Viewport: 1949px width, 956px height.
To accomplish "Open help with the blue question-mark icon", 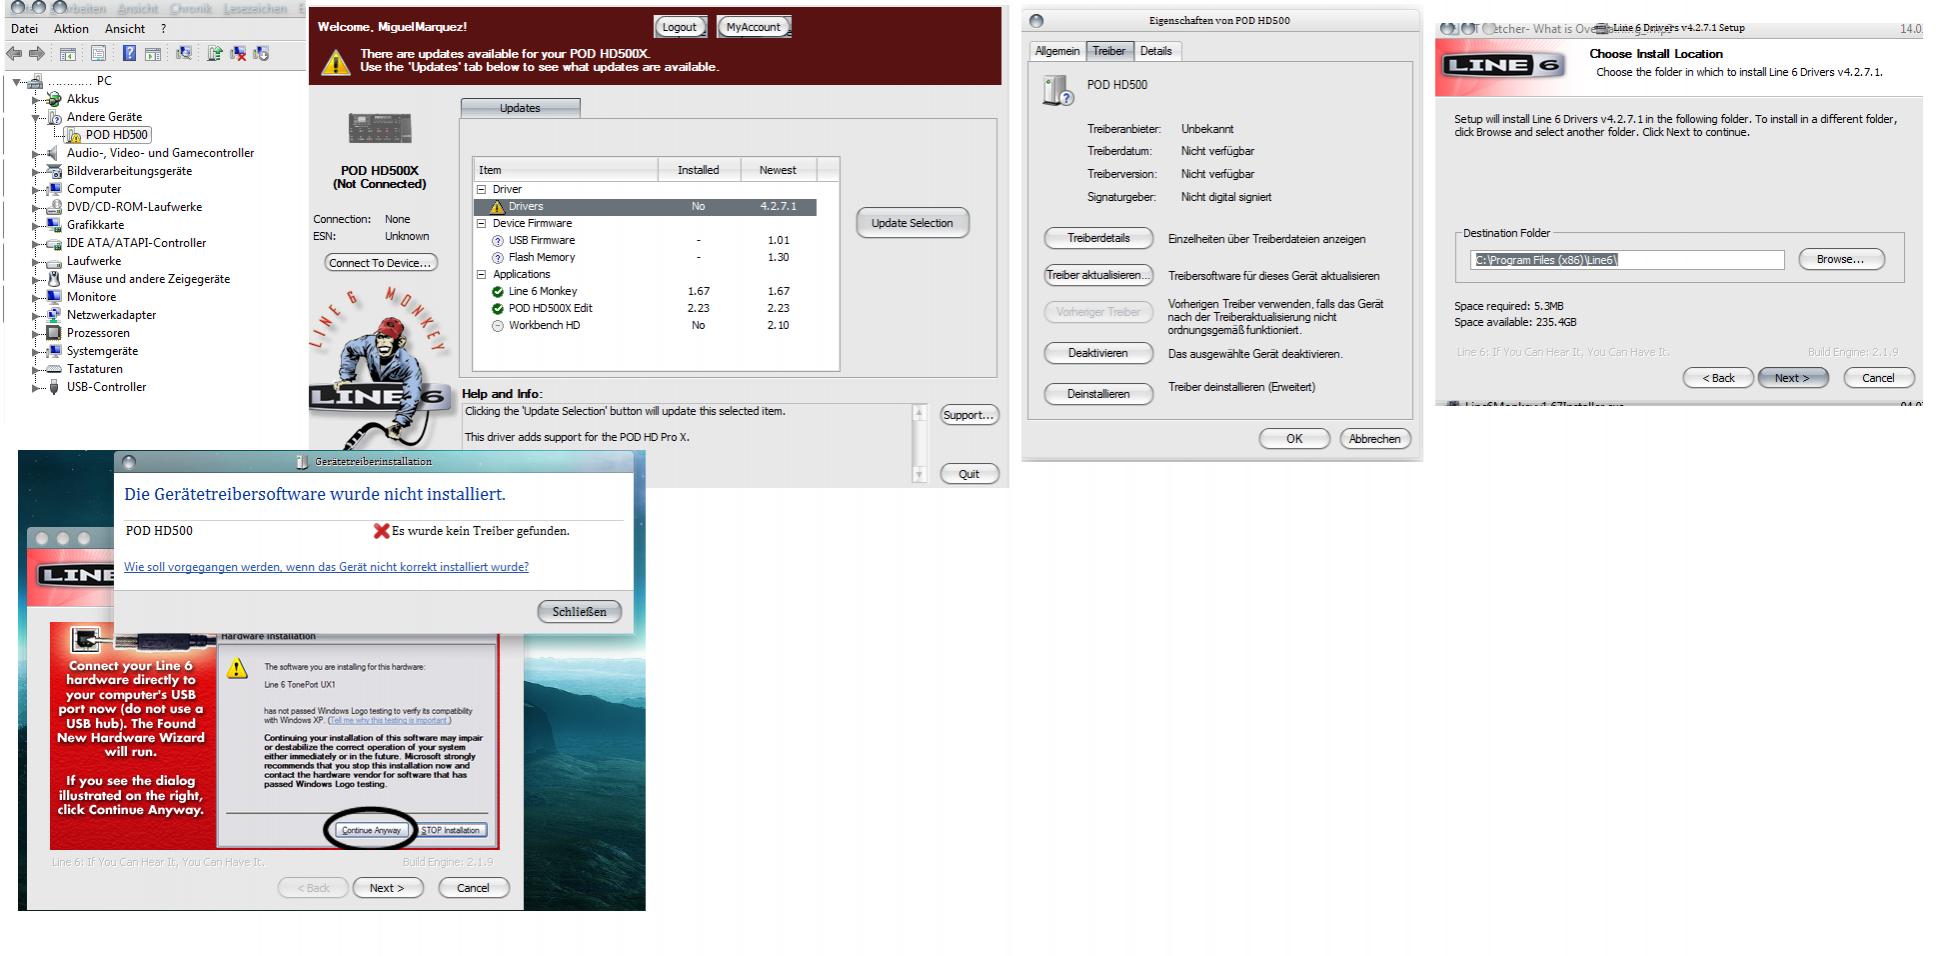I will pyautogui.click(x=130, y=54).
